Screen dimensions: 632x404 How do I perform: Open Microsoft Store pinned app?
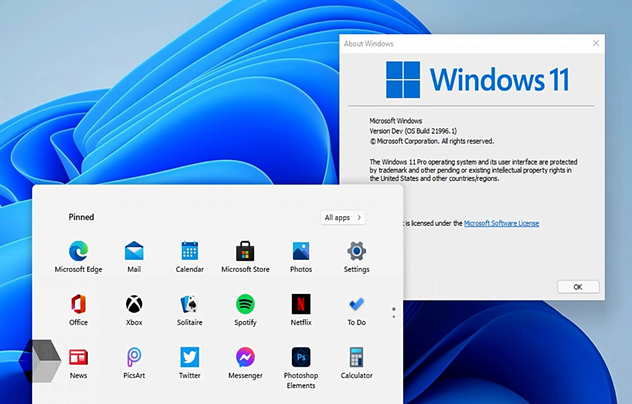point(245,251)
